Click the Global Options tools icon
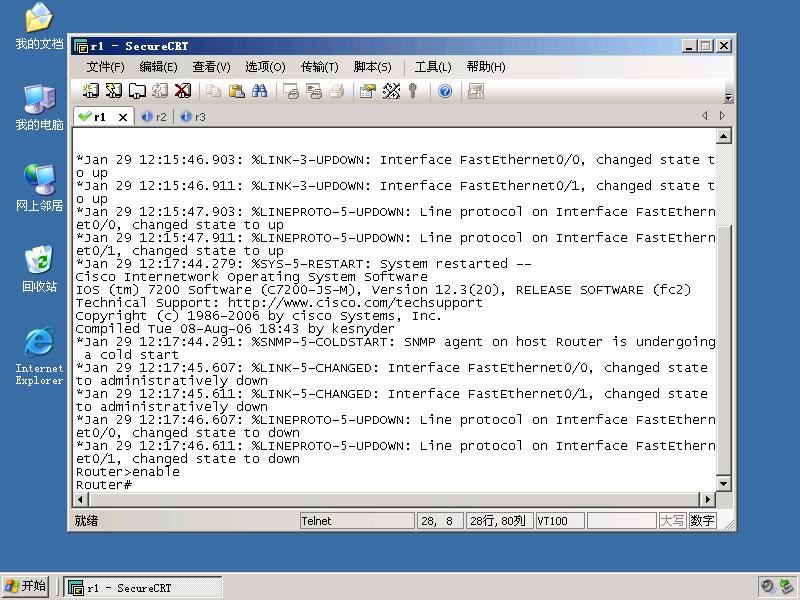 391,91
